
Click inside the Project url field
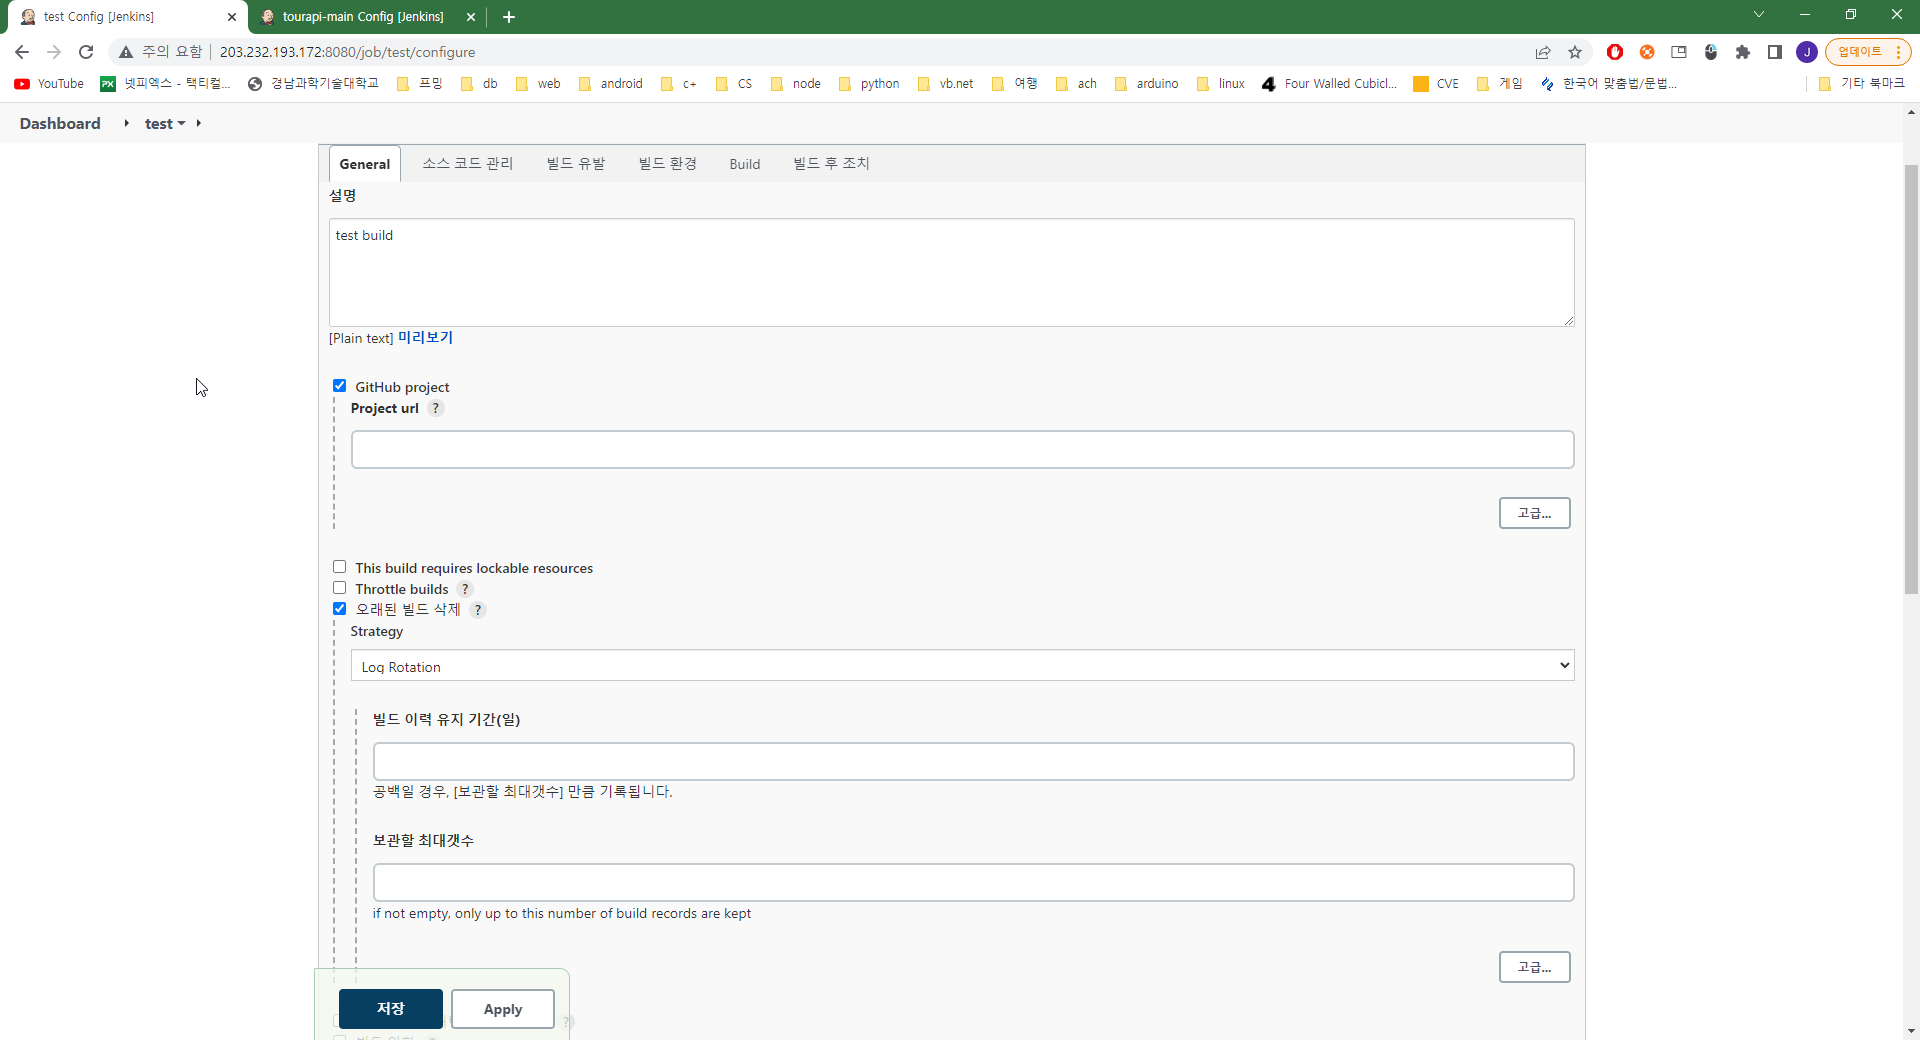click(961, 450)
